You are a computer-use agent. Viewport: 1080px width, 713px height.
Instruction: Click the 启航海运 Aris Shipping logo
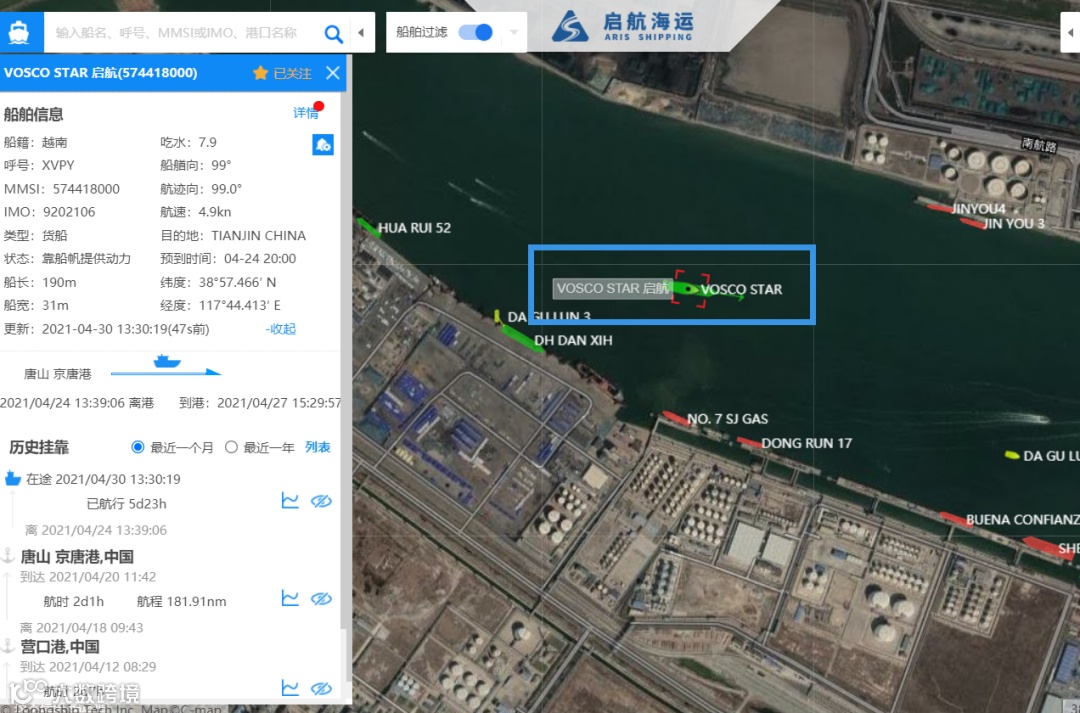tap(622, 27)
